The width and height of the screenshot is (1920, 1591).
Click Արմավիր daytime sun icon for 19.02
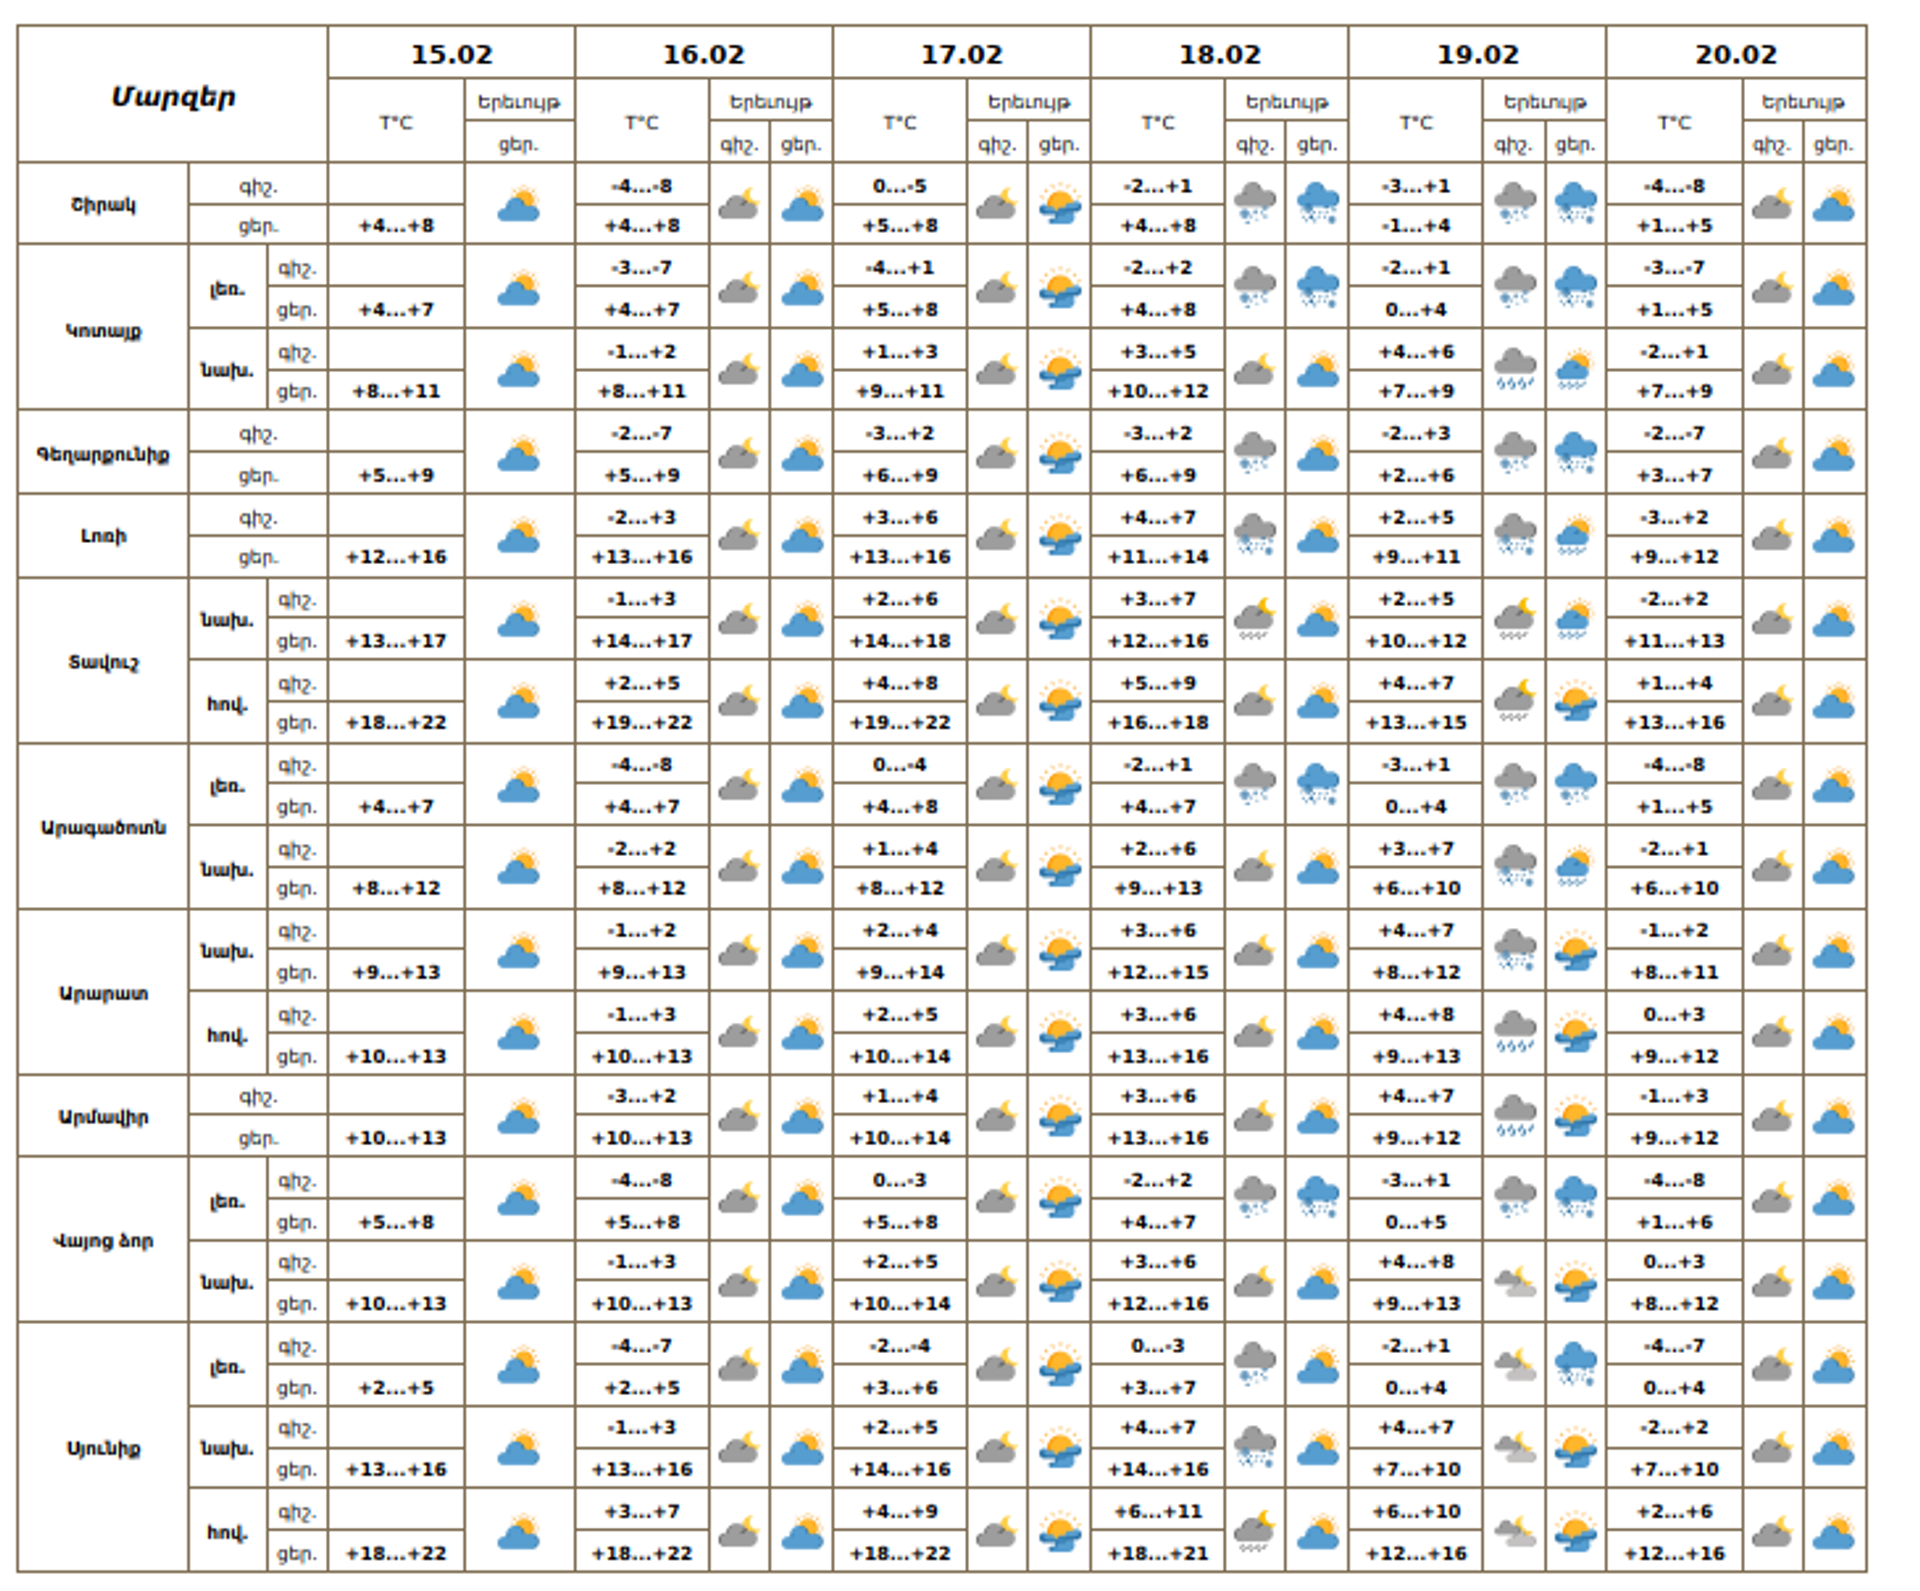[x=1575, y=1116]
